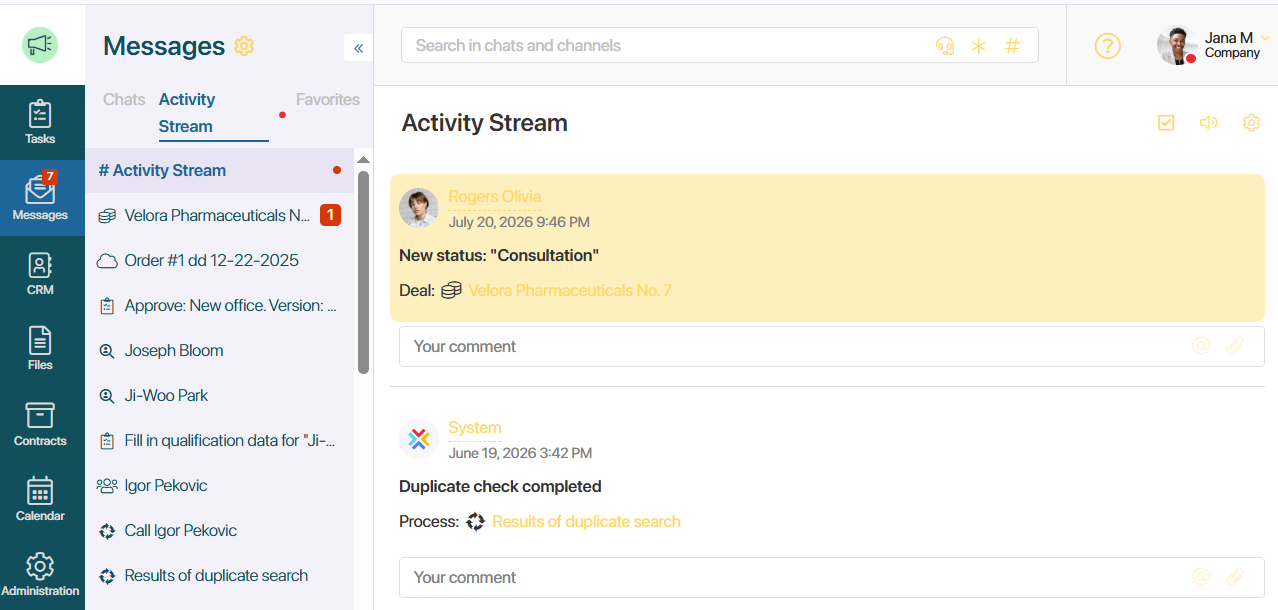
Task: Open Velora Pharmaceuticals chat in list
Action: [x=219, y=216]
